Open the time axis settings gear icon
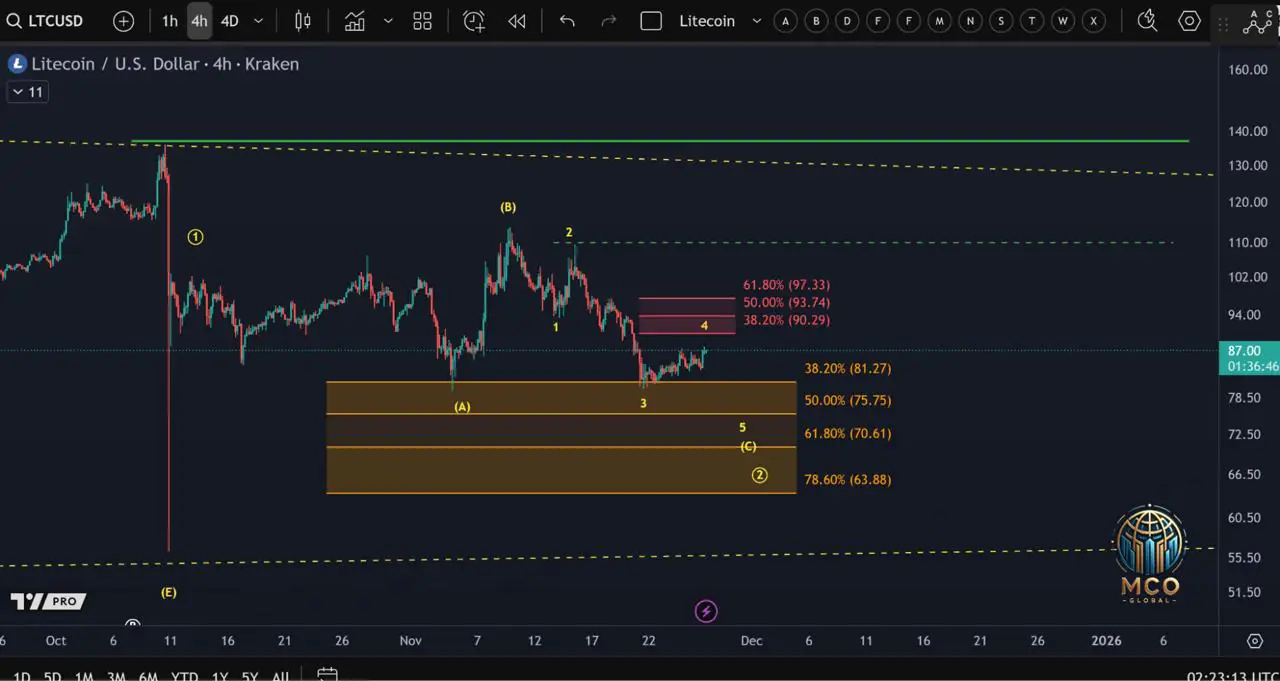 pos(1255,640)
